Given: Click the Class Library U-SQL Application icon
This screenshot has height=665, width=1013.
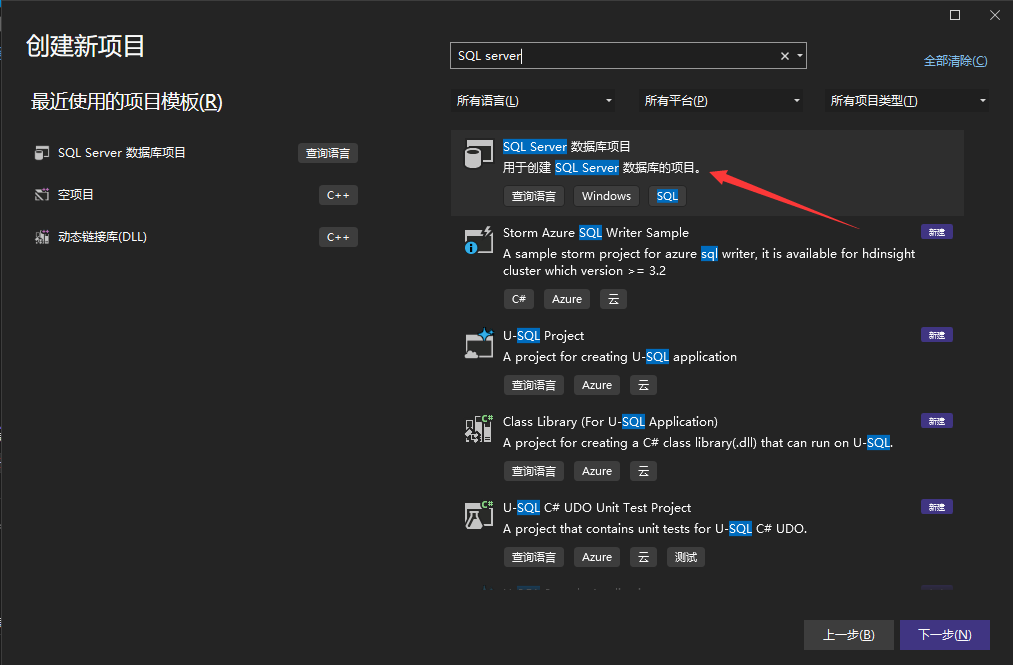Looking at the screenshot, I should coord(479,429).
